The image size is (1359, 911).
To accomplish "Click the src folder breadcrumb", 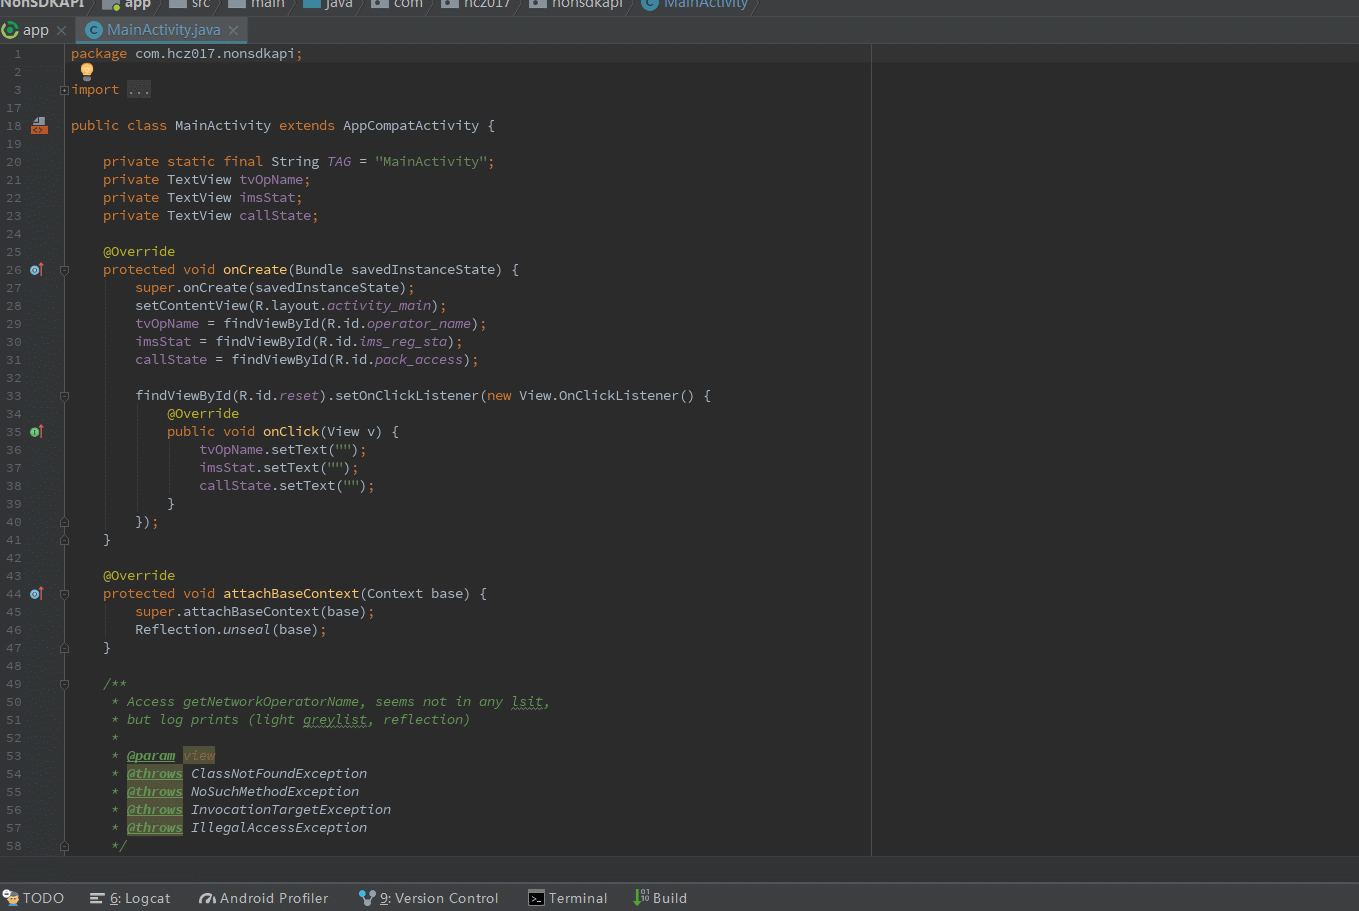I will 190,4.
